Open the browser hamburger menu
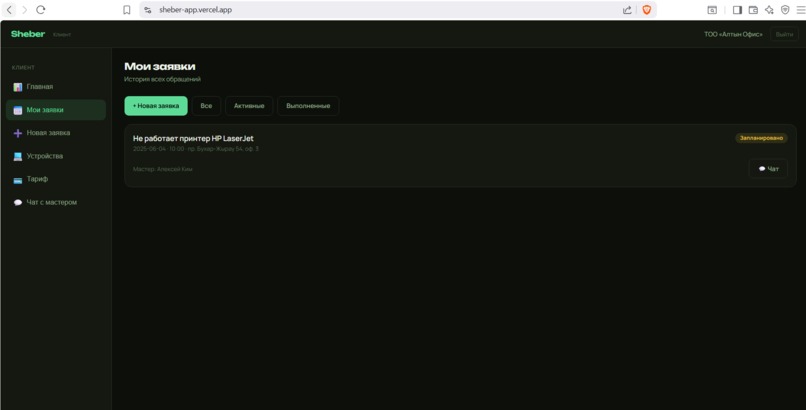Viewport: 806px width, 410px height. click(800, 10)
